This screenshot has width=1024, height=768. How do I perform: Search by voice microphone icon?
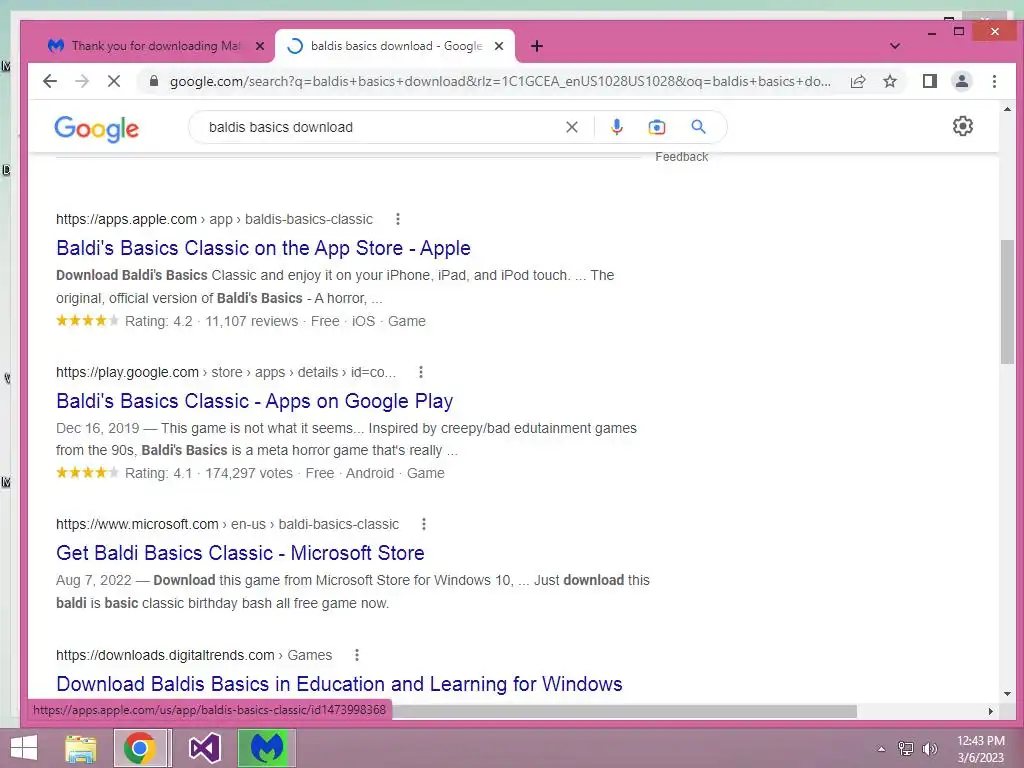pyautogui.click(x=616, y=127)
